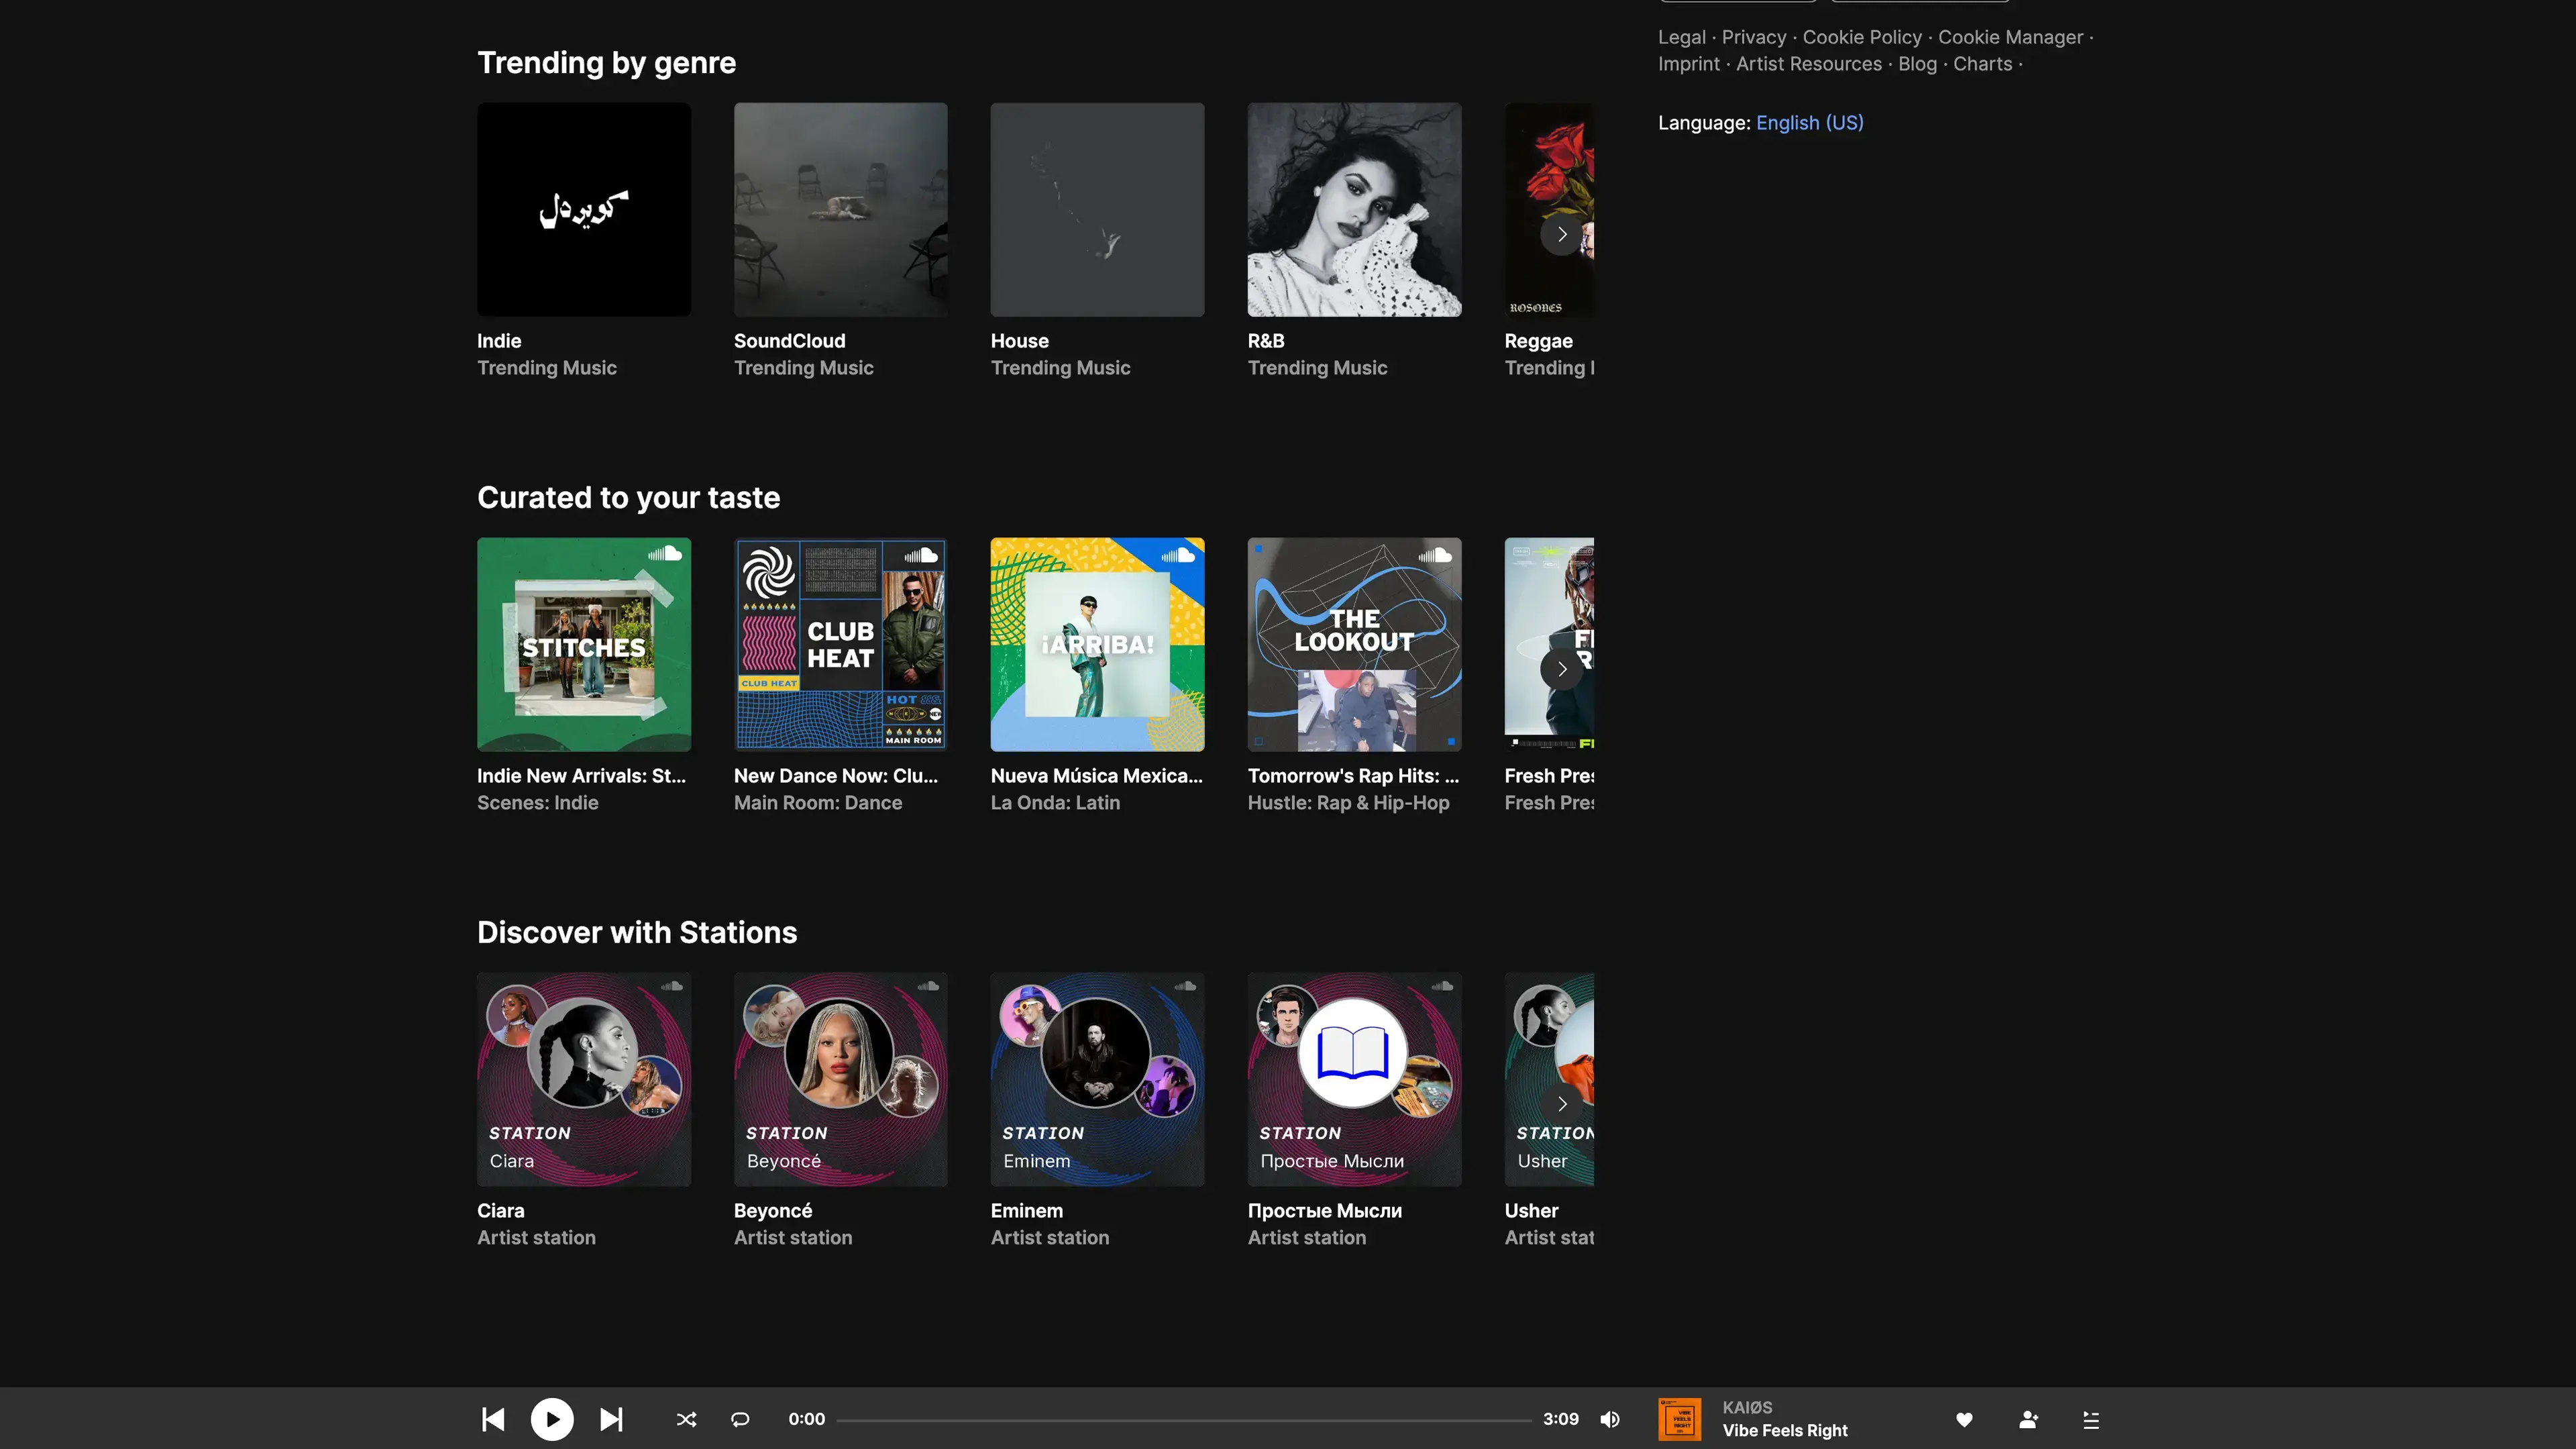Open the next-up queue icon

click(x=2091, y=1419)
